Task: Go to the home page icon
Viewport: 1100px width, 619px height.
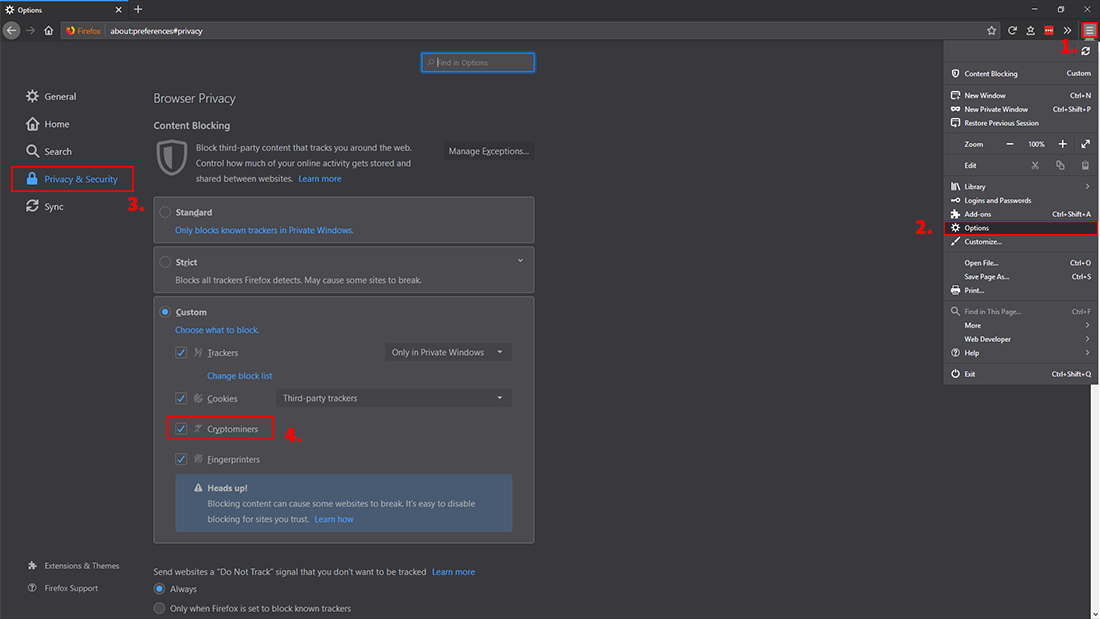Action: pyautogui.click(x=48, y=30)
